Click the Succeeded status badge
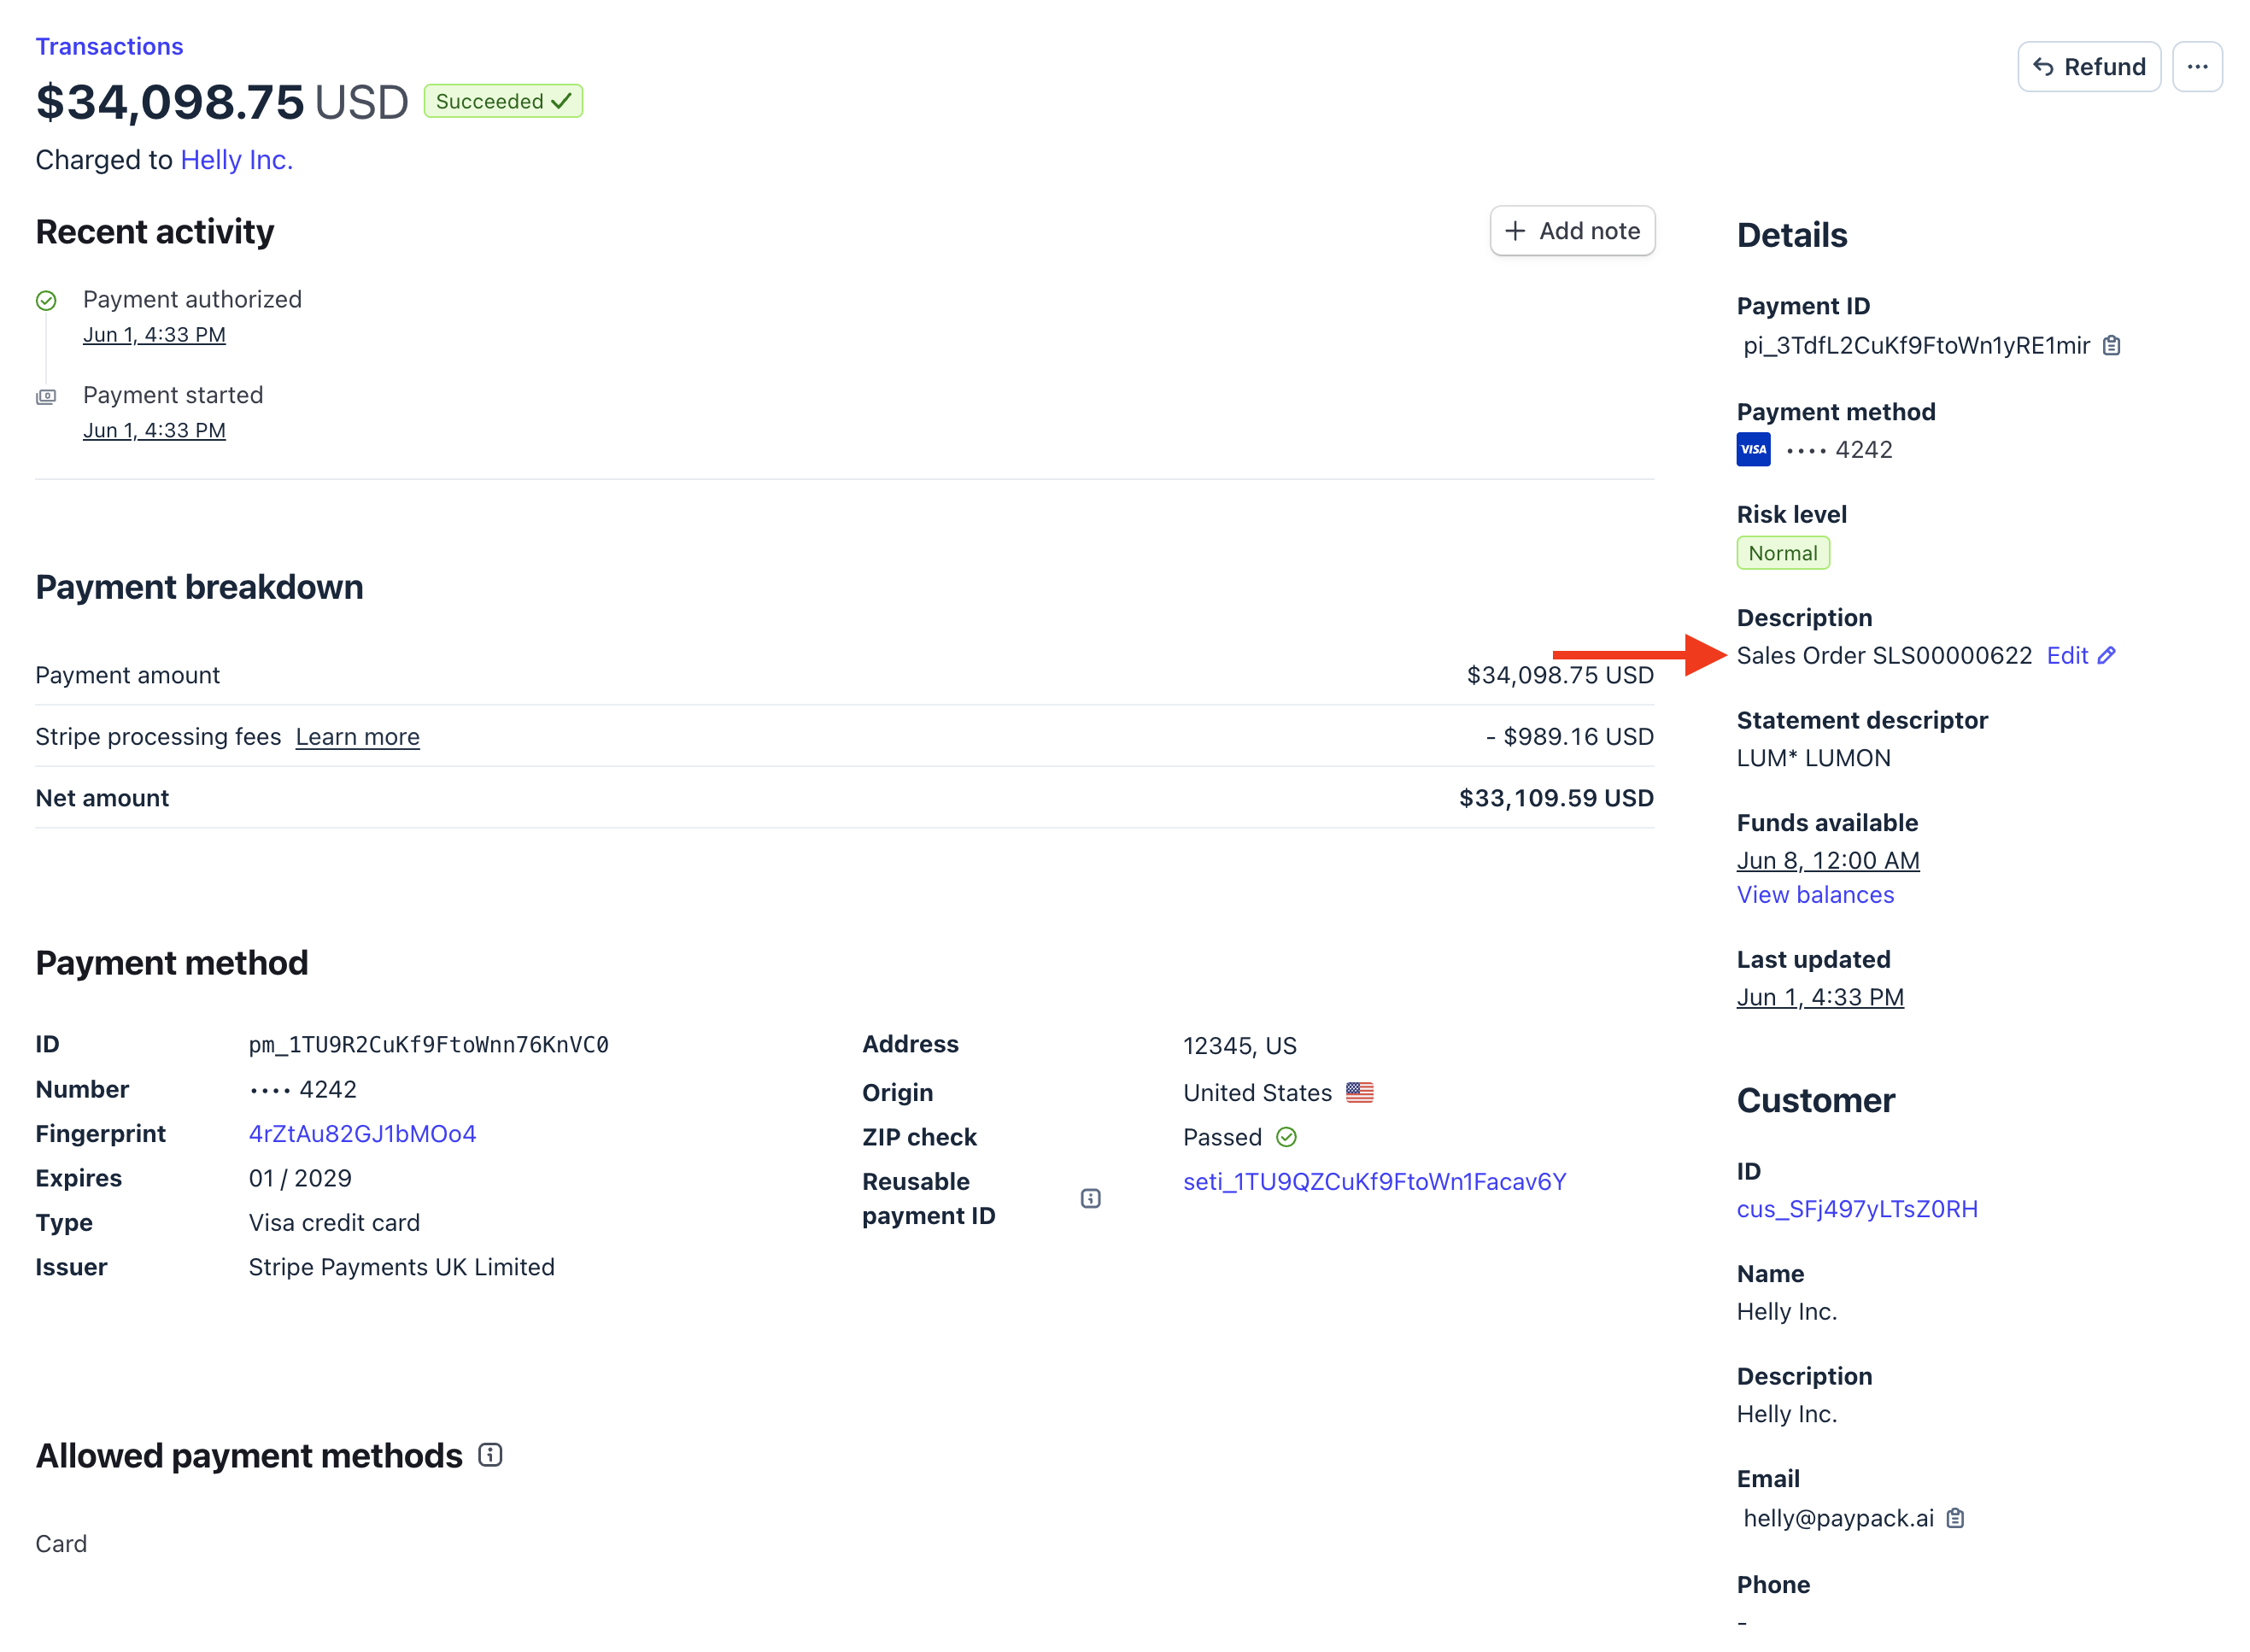Screen dimensions: 2250x1652 (503, 101)
